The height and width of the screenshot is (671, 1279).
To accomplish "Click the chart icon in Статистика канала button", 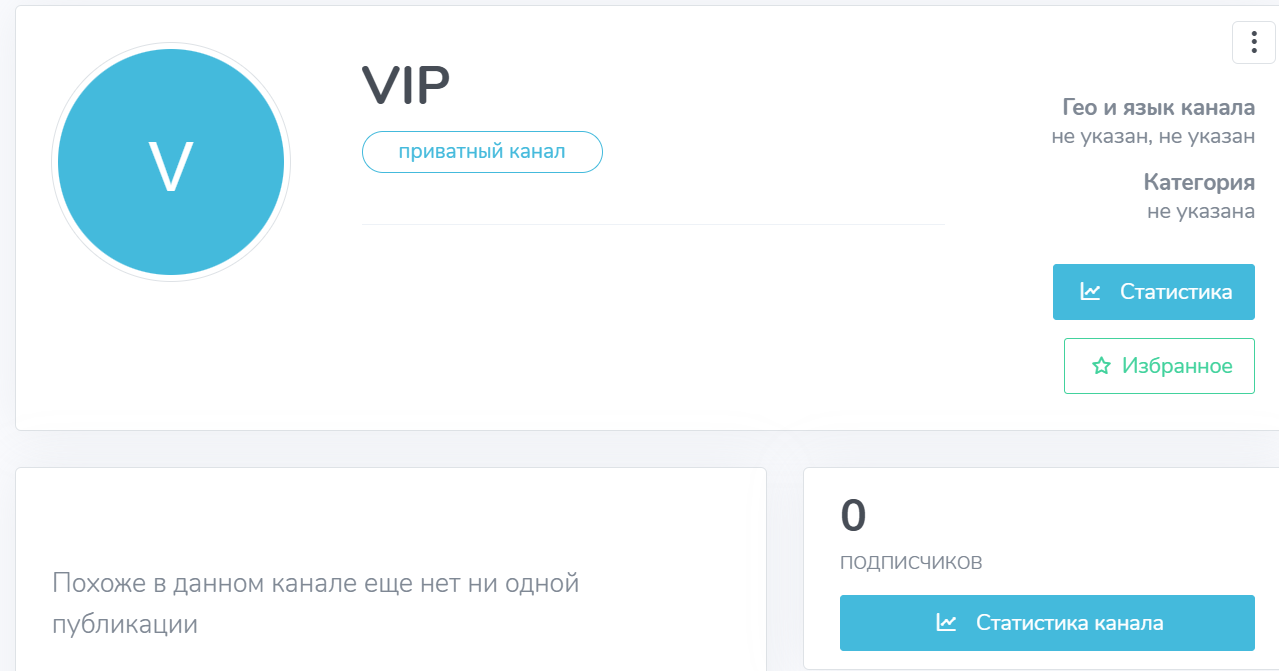I will [946, 622].
